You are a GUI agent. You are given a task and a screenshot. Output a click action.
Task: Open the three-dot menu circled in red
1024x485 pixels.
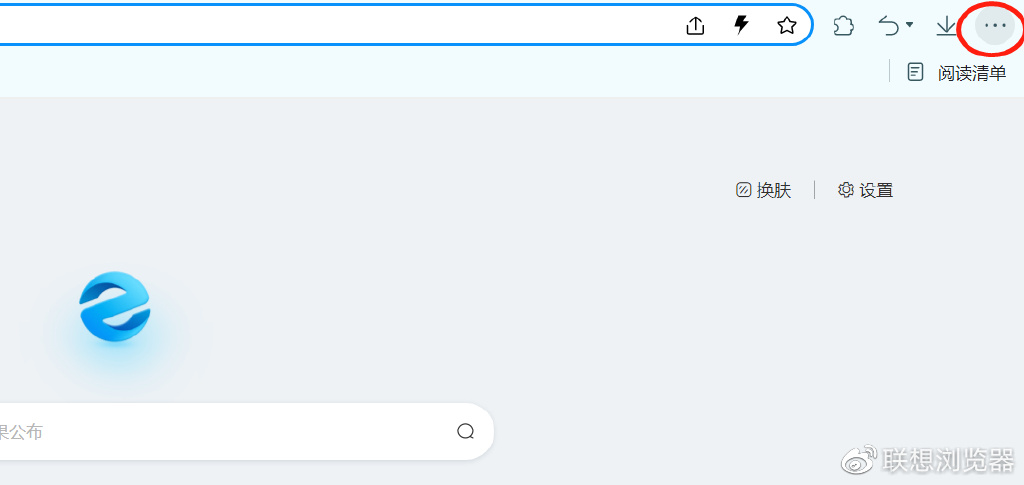click(995, 25)
